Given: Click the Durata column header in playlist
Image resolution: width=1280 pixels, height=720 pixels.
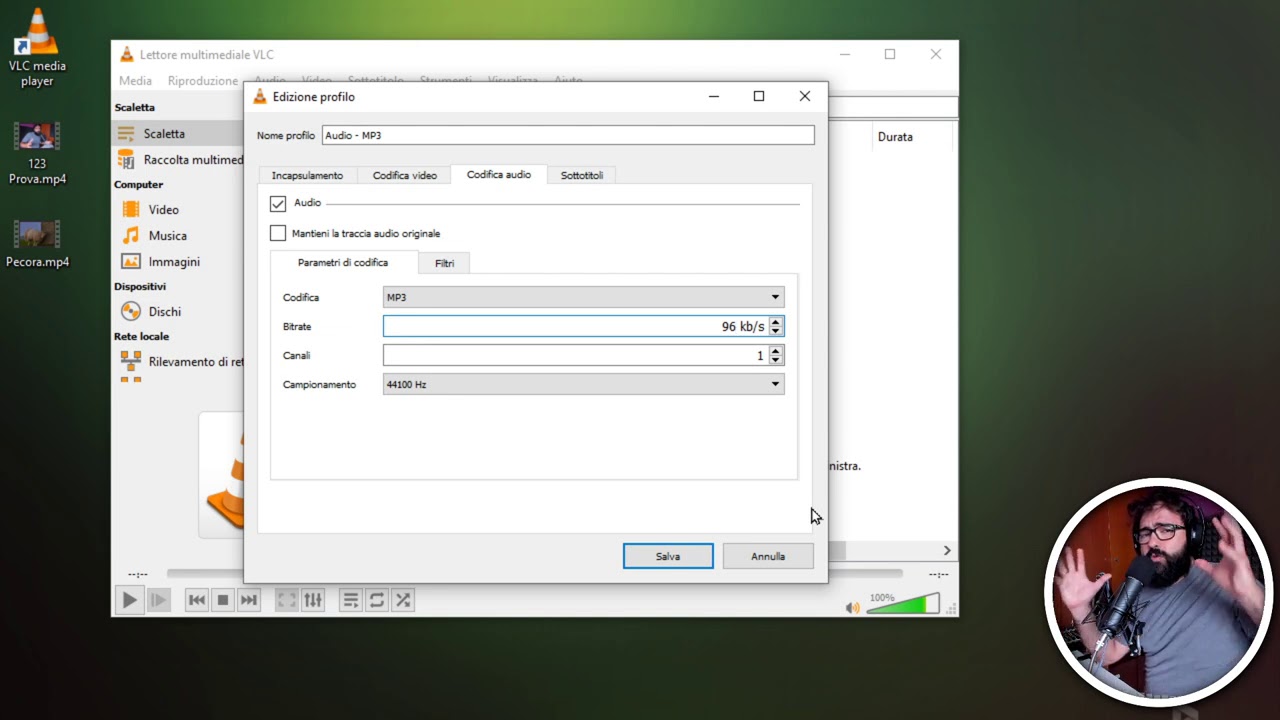Looking at the screenshot, I should 895,137.
